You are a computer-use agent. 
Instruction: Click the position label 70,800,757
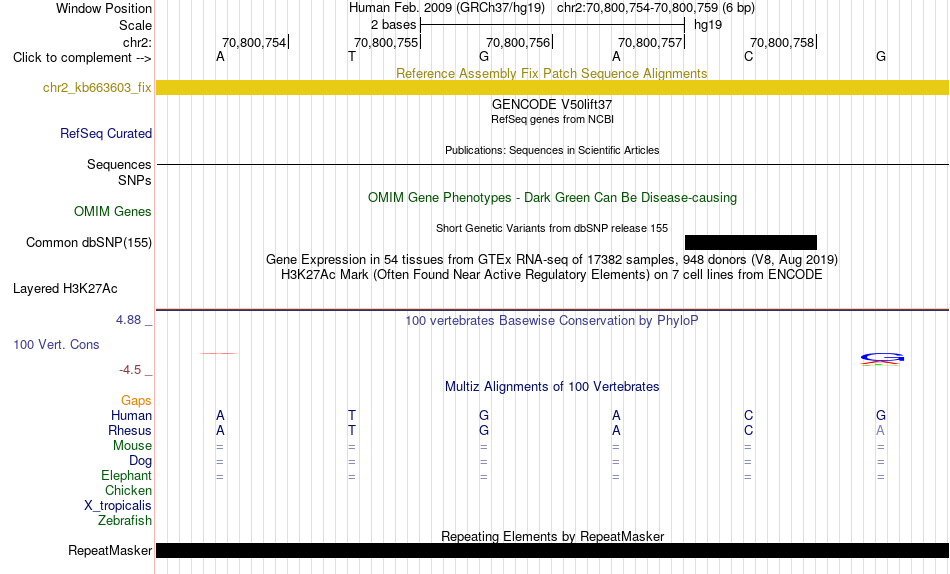pyautogui.click(x=650, y=42)
